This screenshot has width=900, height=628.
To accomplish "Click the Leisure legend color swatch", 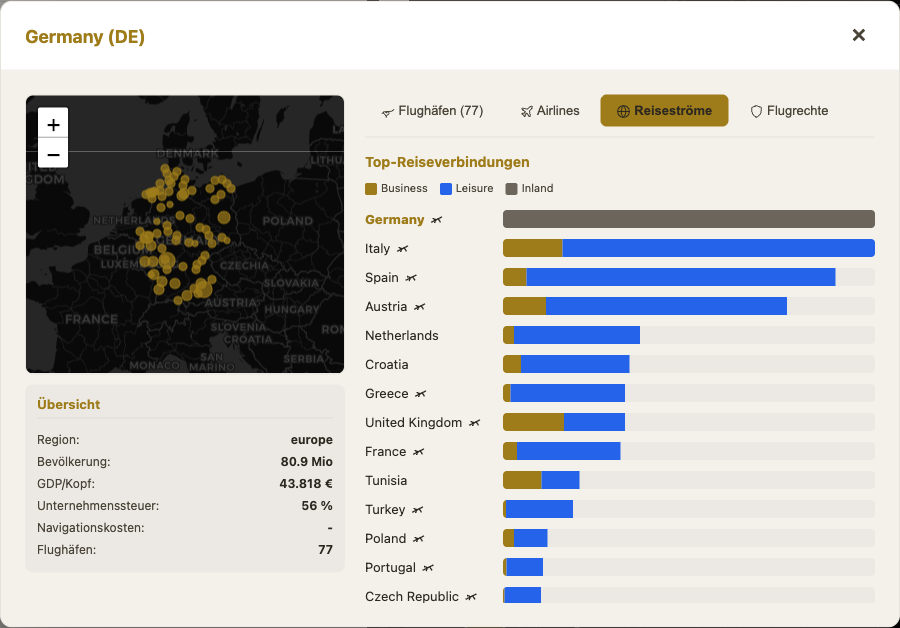I will [446, 189].
